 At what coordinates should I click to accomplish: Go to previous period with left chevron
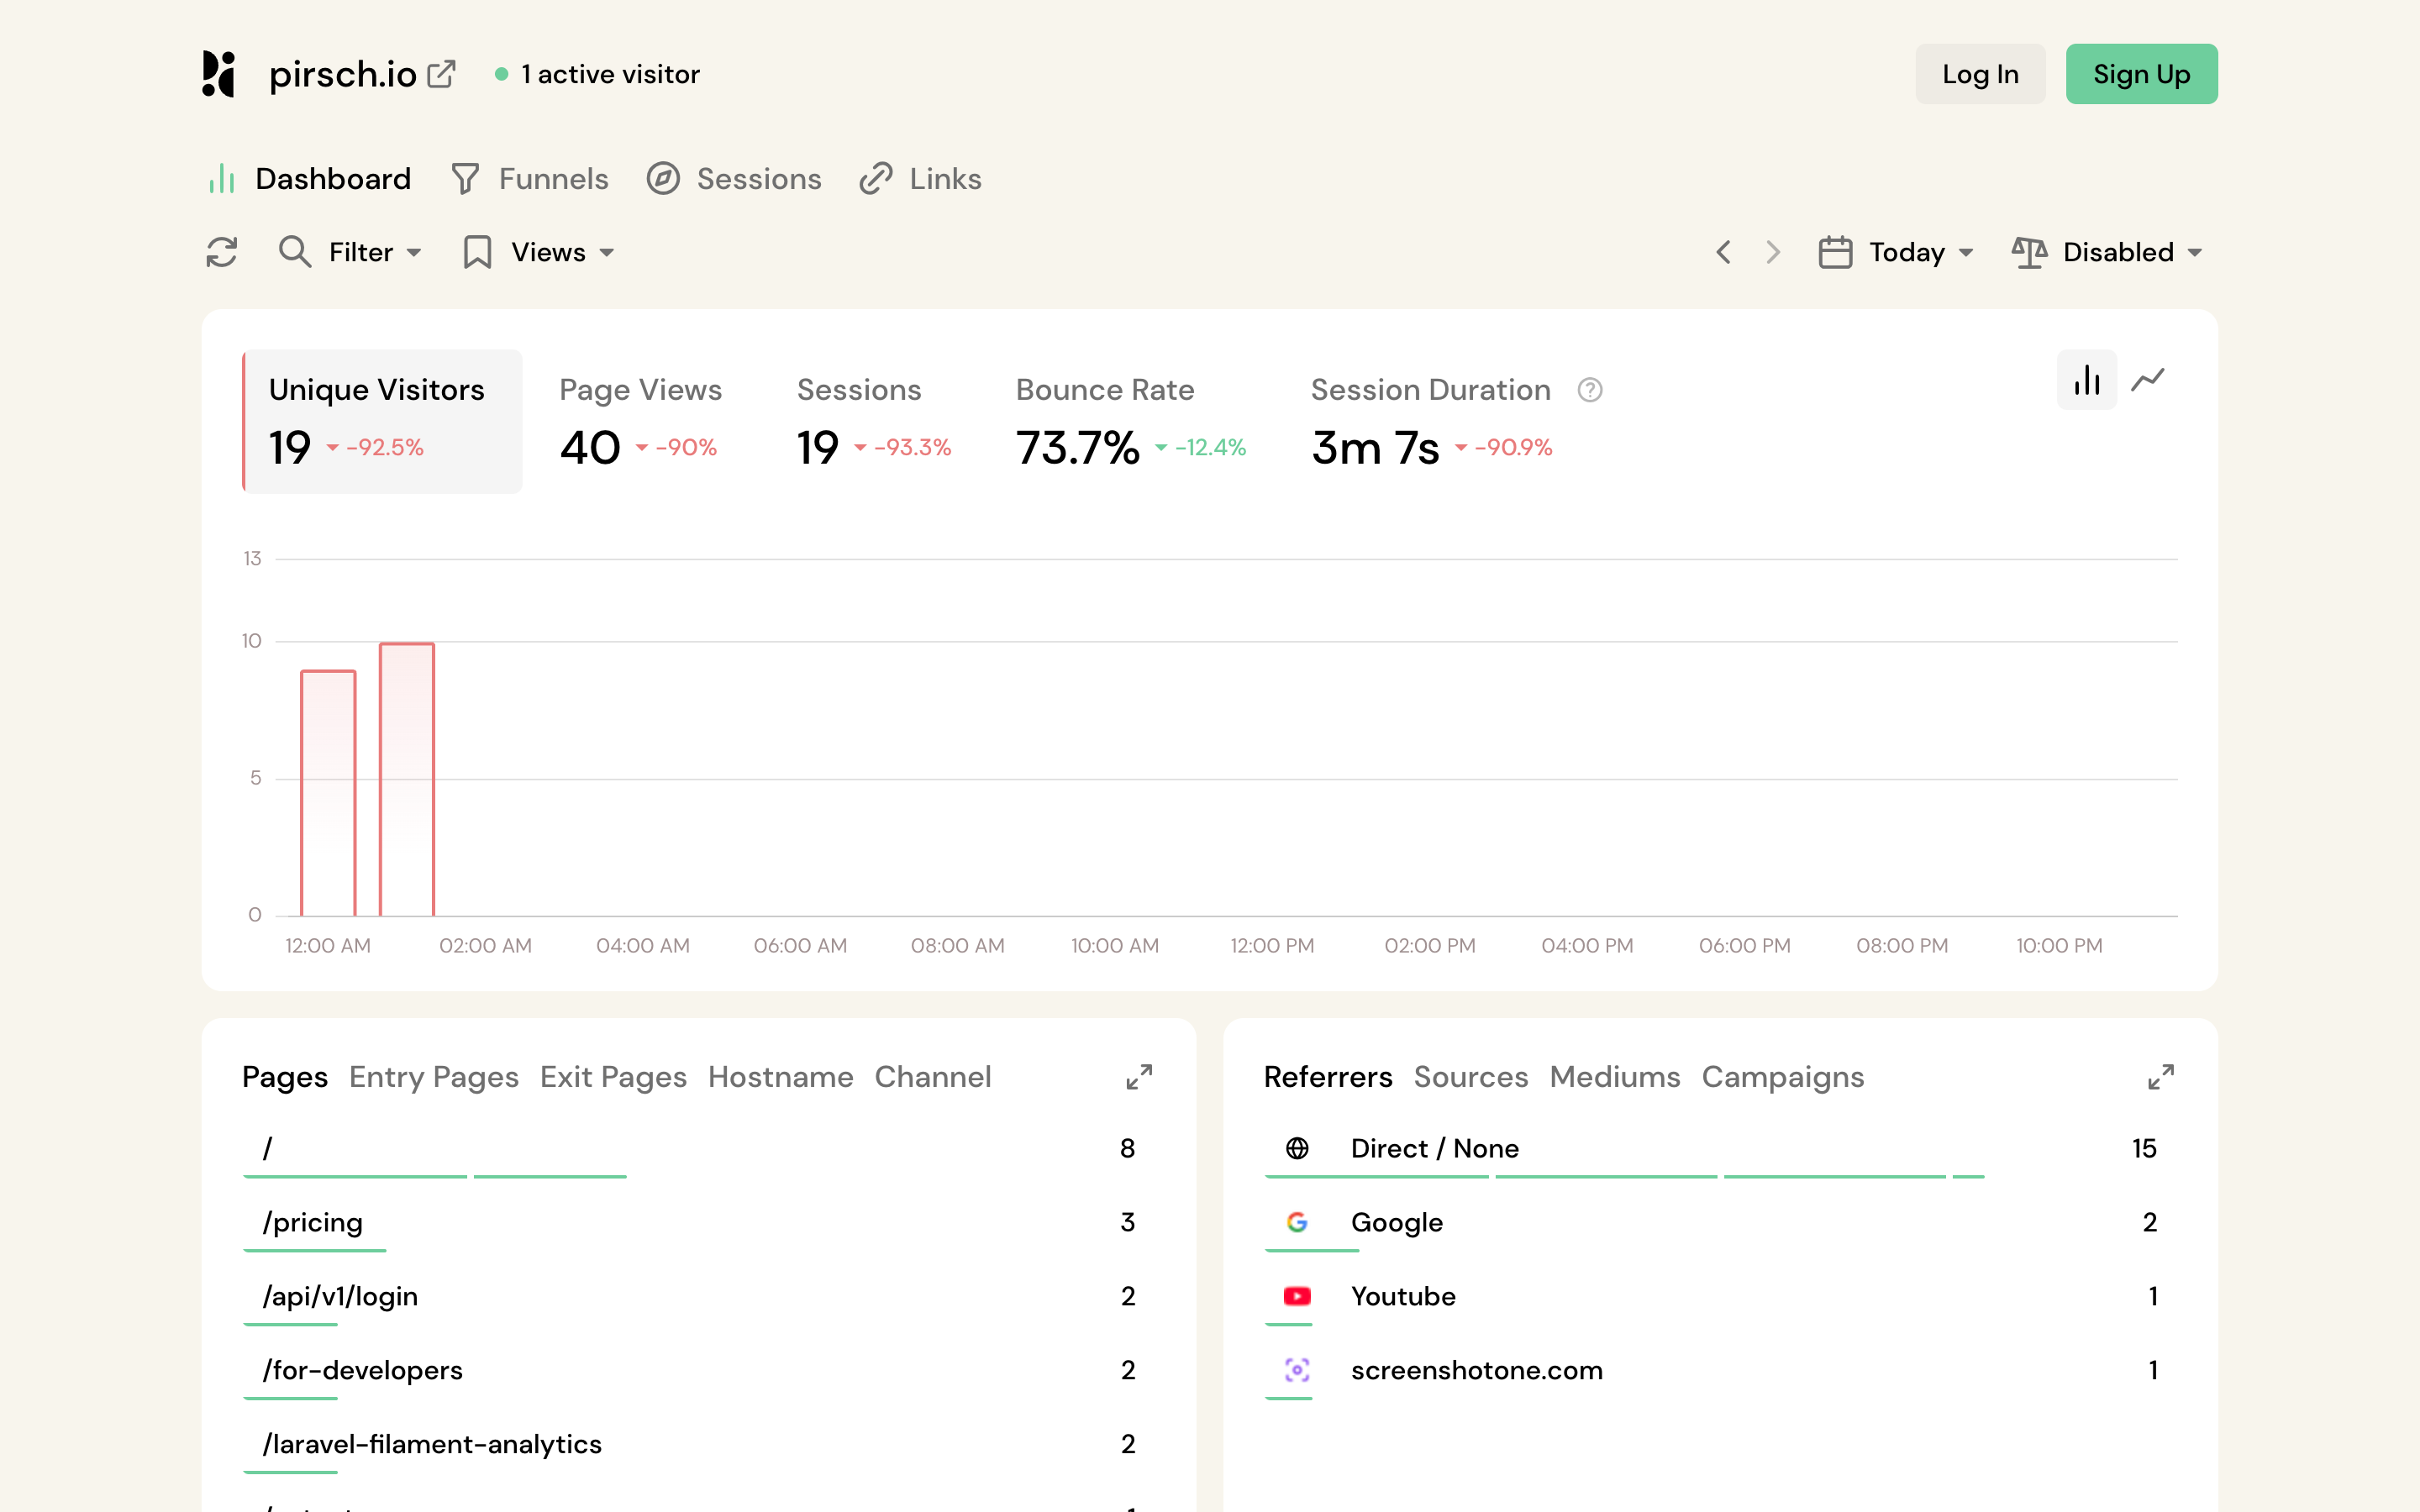point(1723,252)
